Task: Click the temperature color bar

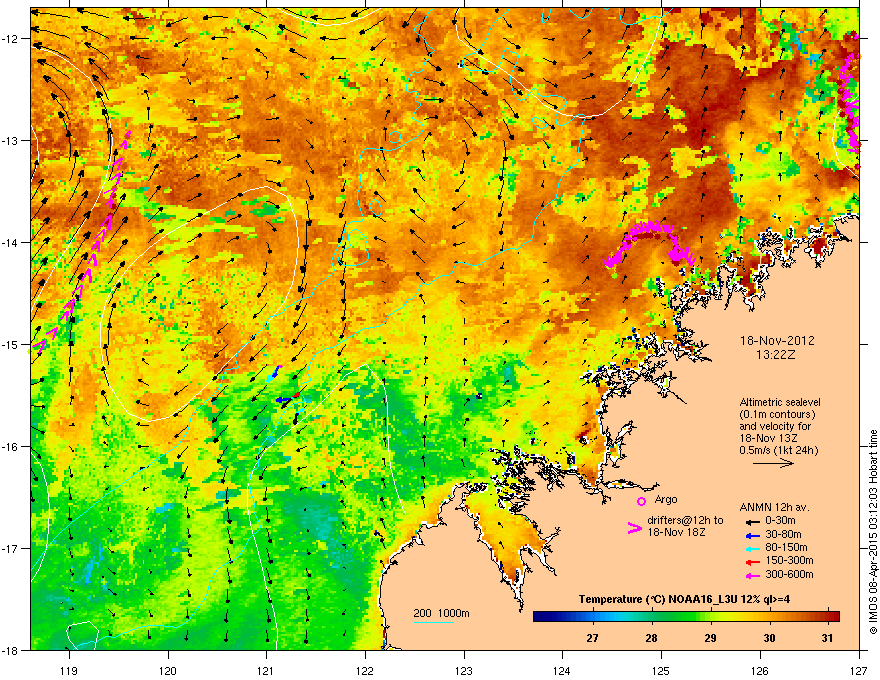Action: 686,616
